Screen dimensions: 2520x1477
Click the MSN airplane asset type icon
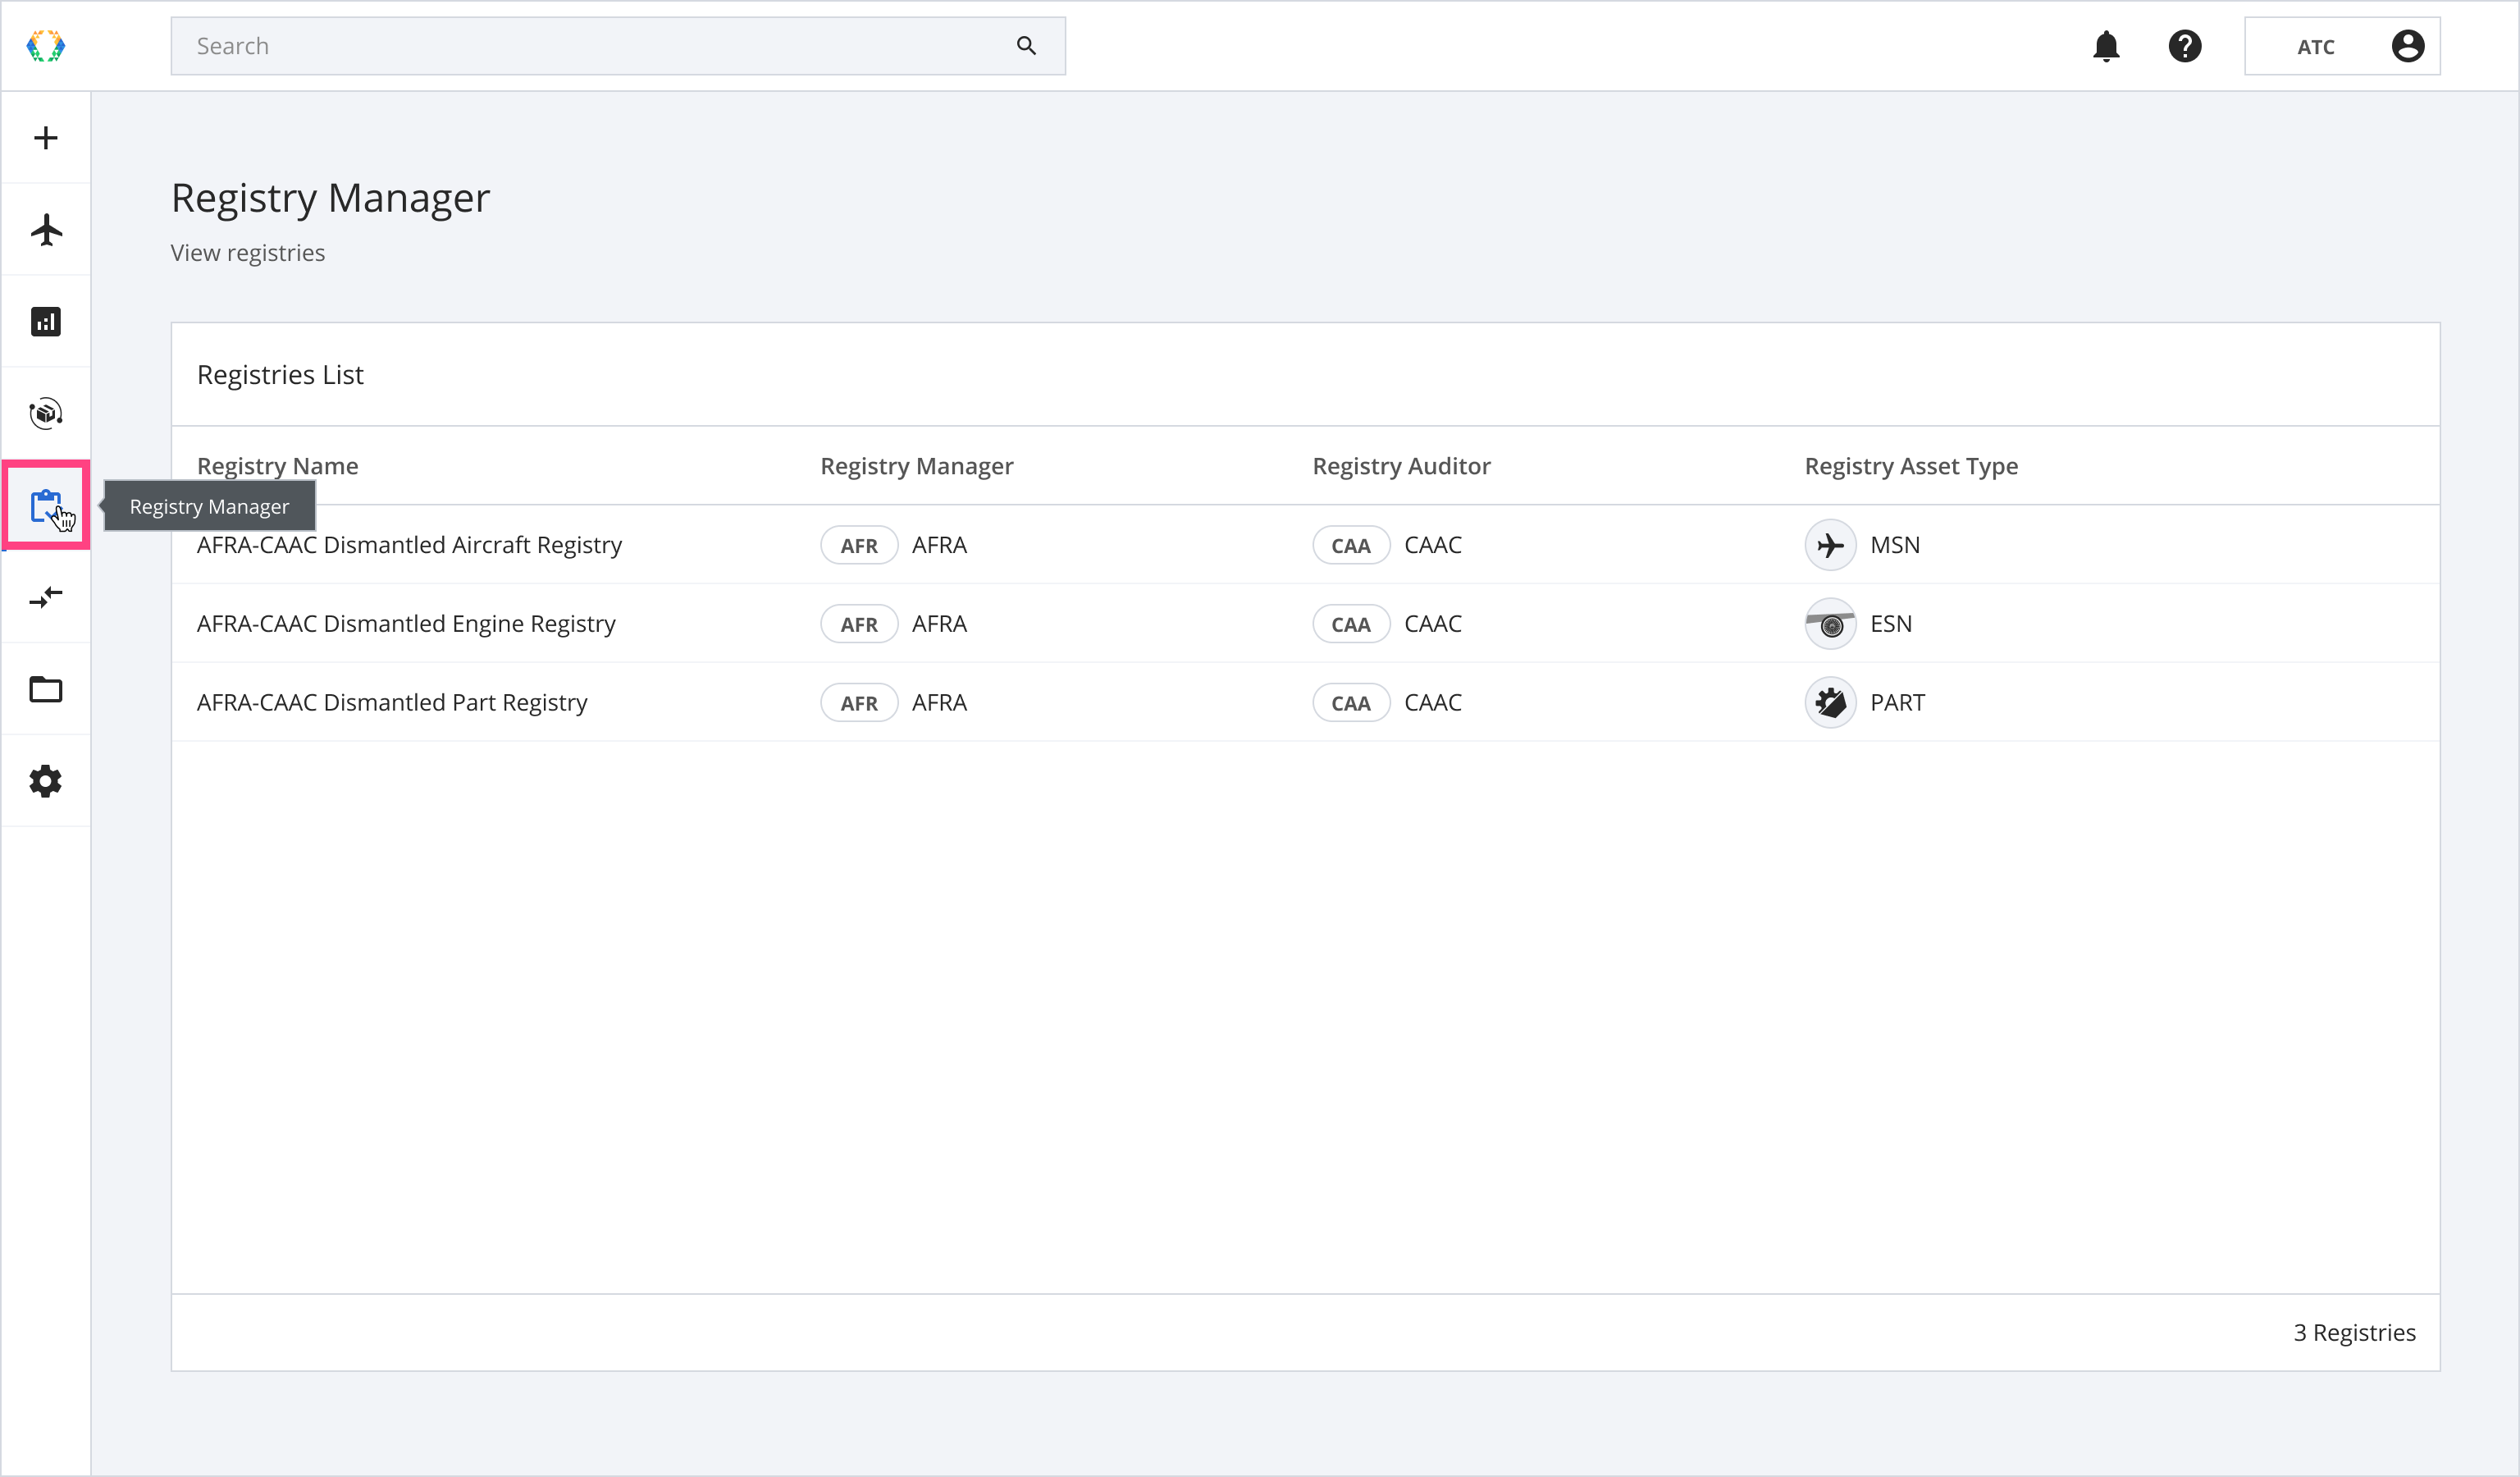[x=1830, y=545]
